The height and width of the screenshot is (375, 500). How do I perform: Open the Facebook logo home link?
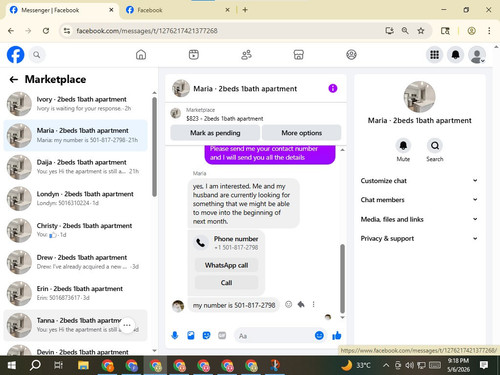coord(15,55)
